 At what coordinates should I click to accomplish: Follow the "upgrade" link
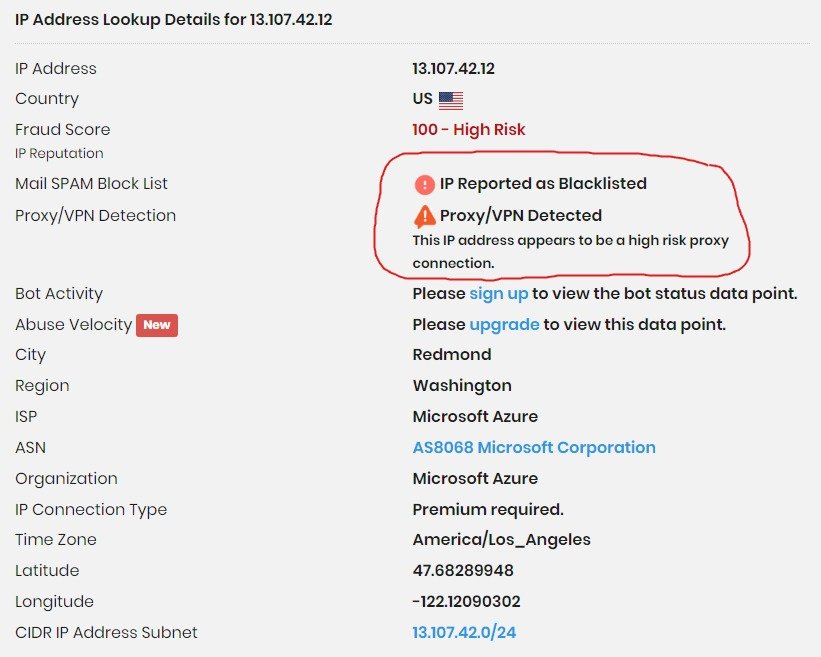click(x=504, y=325)
